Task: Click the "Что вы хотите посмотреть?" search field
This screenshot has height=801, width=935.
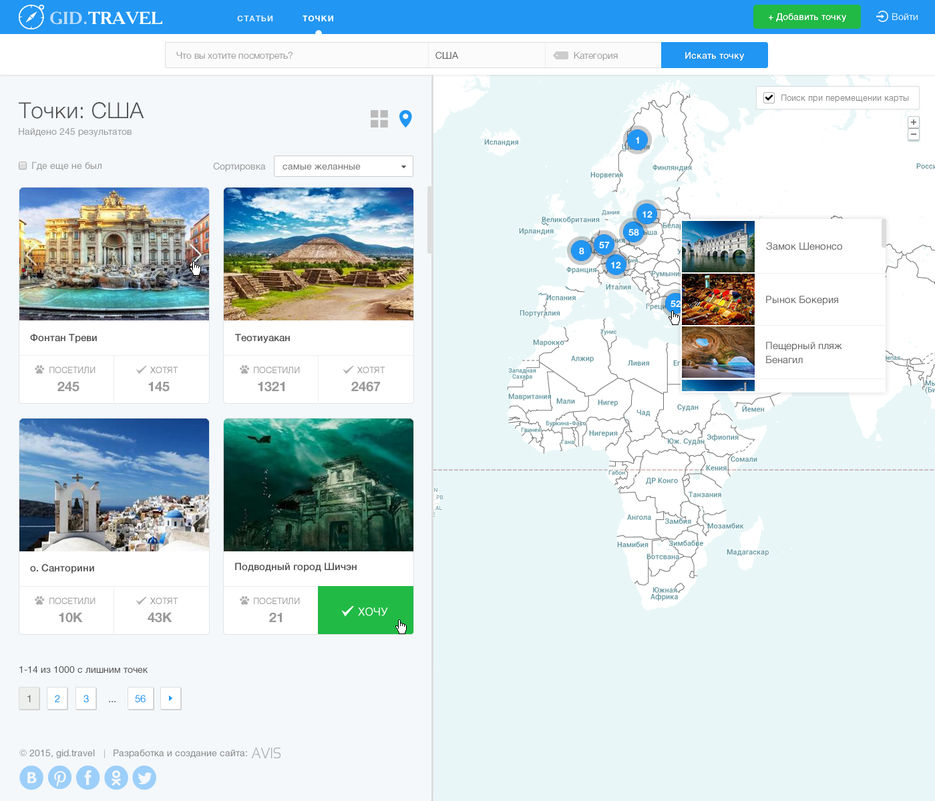Action: coord(296,55)
